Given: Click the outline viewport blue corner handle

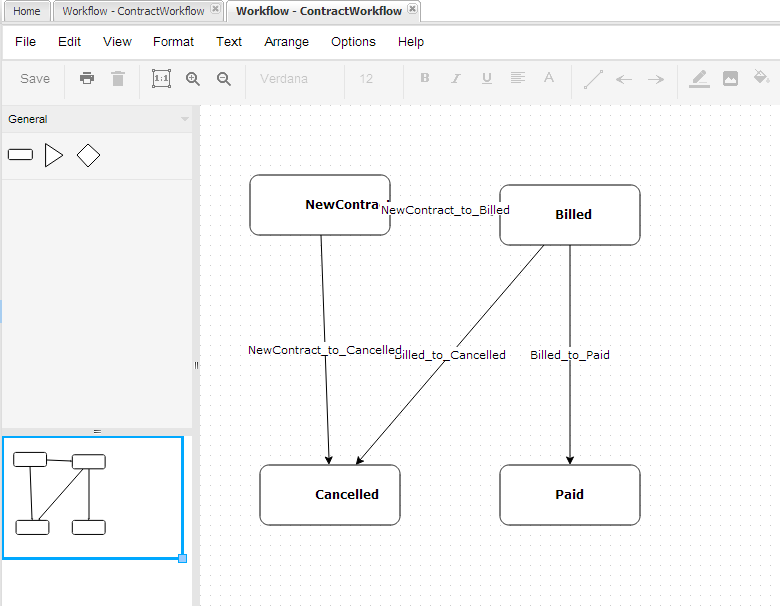Looking at the screenshot, I should (183, 559).
